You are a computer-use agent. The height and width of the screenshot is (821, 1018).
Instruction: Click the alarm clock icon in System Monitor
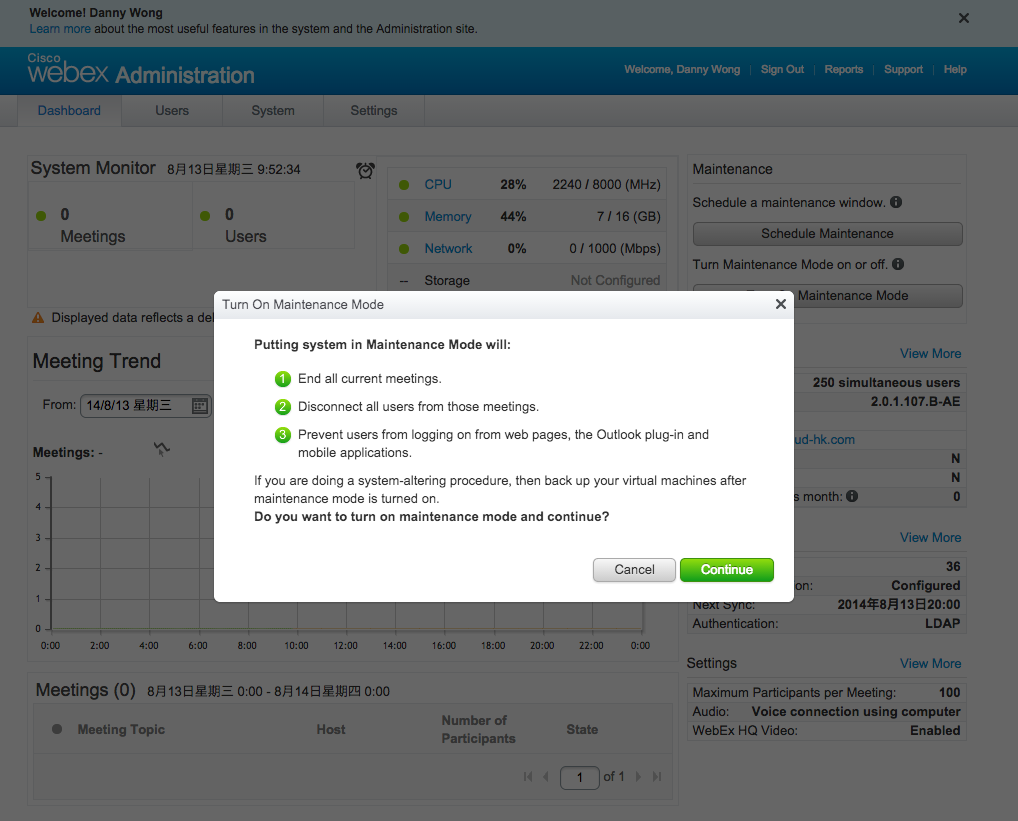[x=364, y=170]
